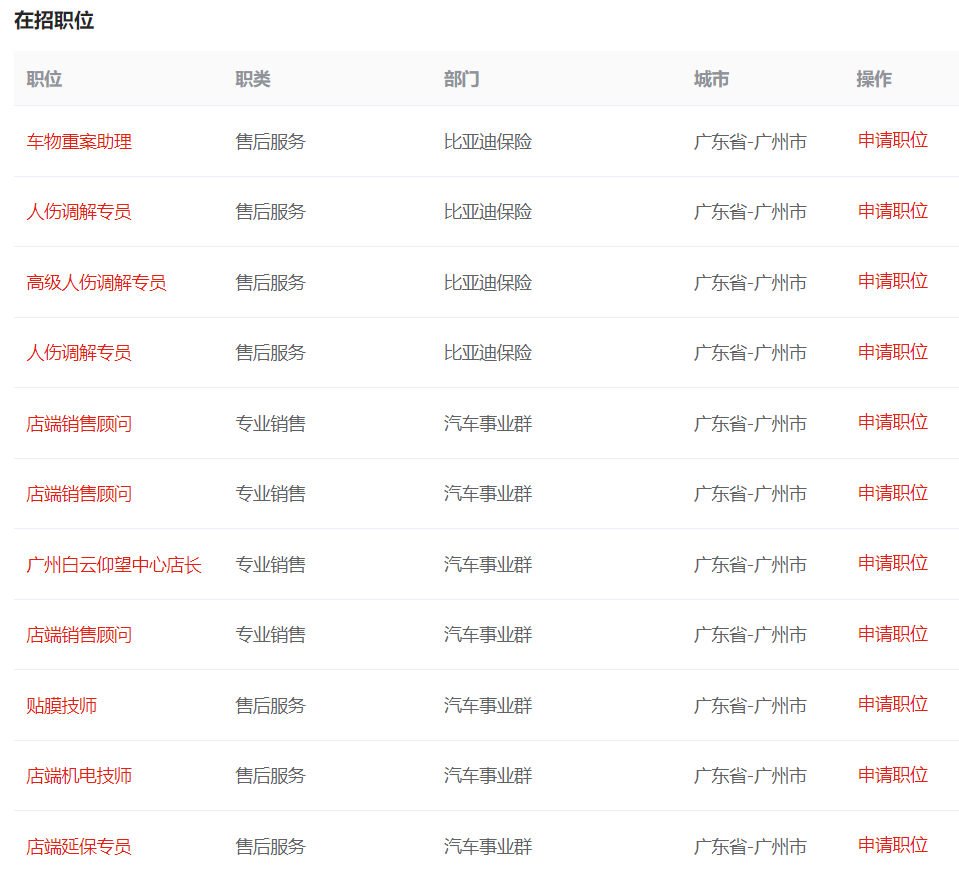Select 广东省-广州市 in the 贴膜技师 row
959x870 pixels.
pyautogui.click(x=750, y=706)
